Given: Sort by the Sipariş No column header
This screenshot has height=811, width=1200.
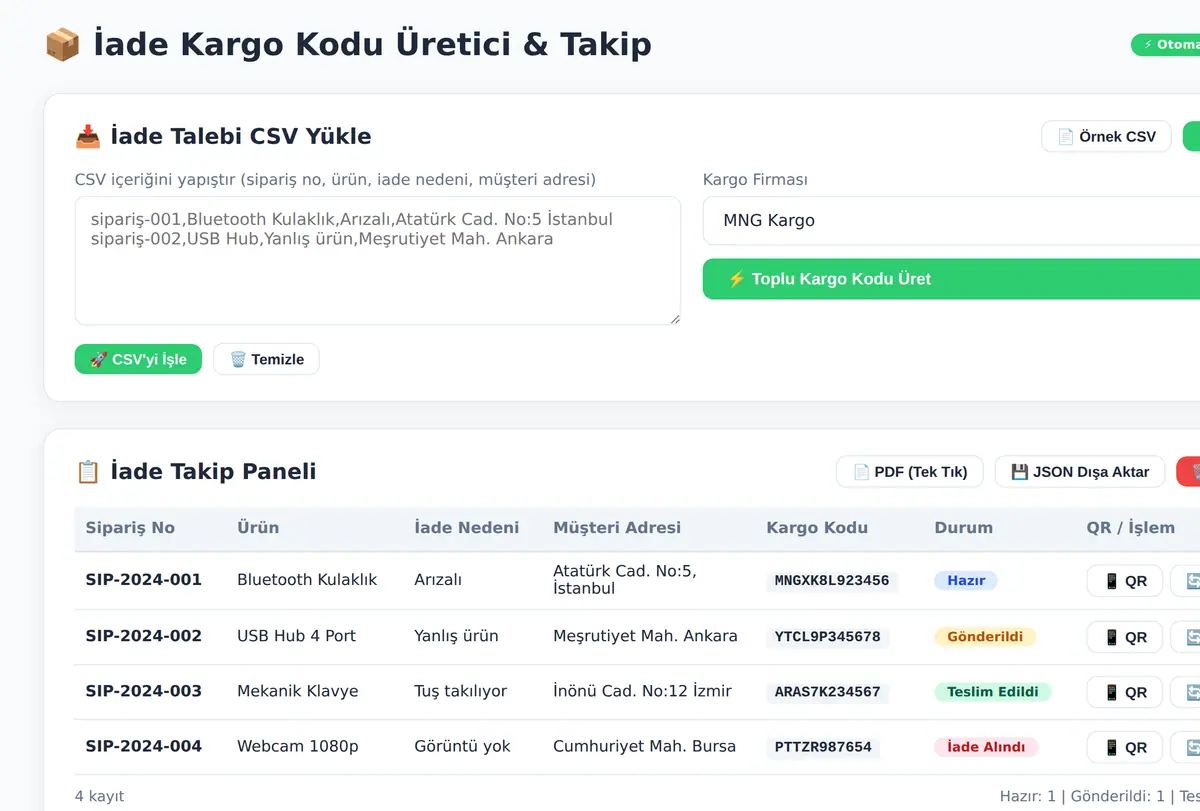Looking at the screenshot, I should 130,528.
